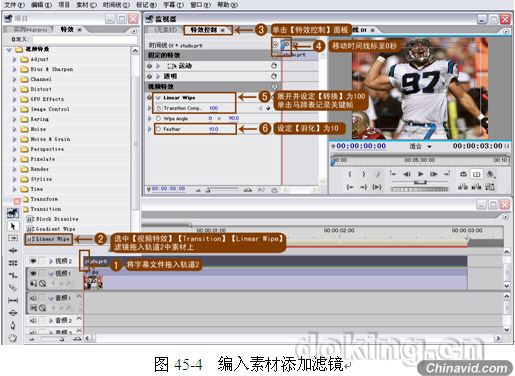515x376 pixels.
Task: Toggle eye visibility for Video 1 track
Action: [x=33, y=274]
